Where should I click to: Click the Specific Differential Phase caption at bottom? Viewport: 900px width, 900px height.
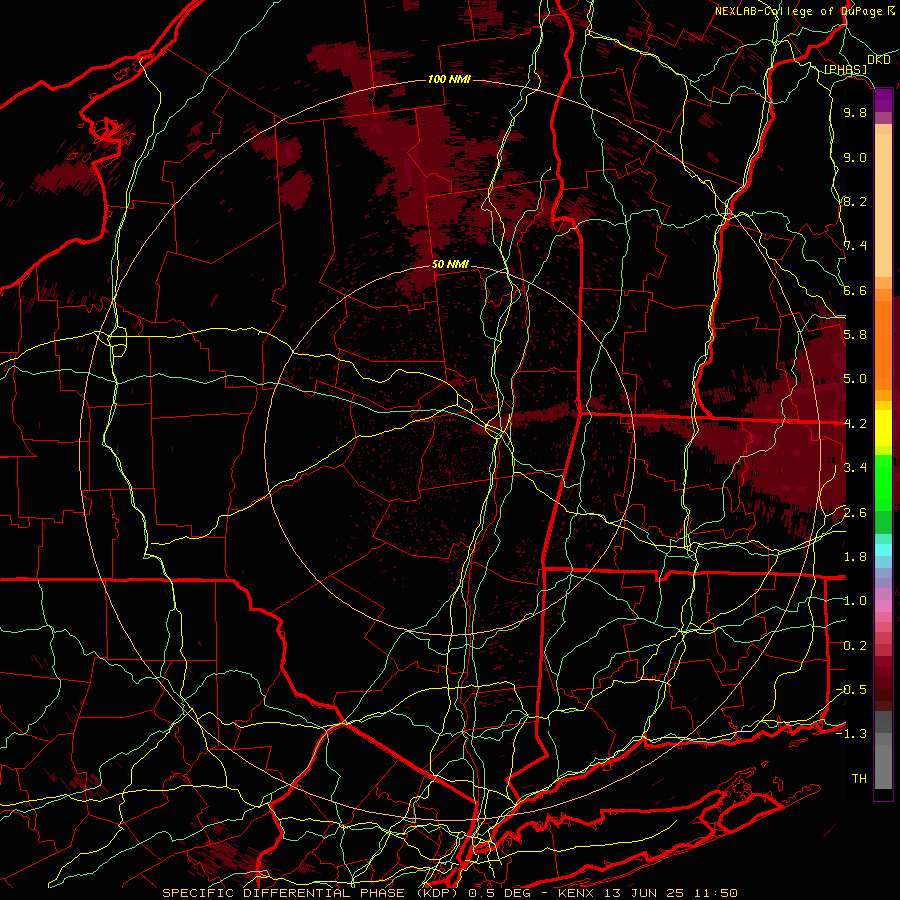(449, 893)
